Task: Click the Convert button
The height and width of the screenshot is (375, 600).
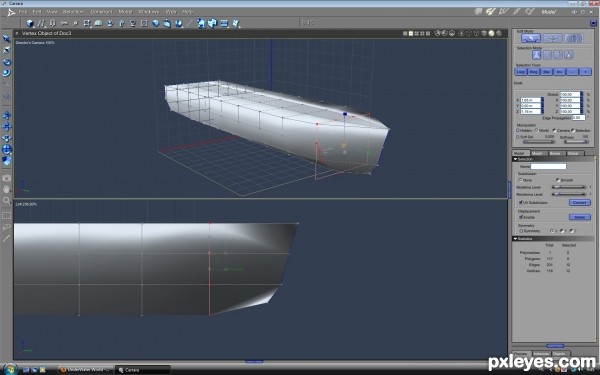Action: [x=579, y=202]
